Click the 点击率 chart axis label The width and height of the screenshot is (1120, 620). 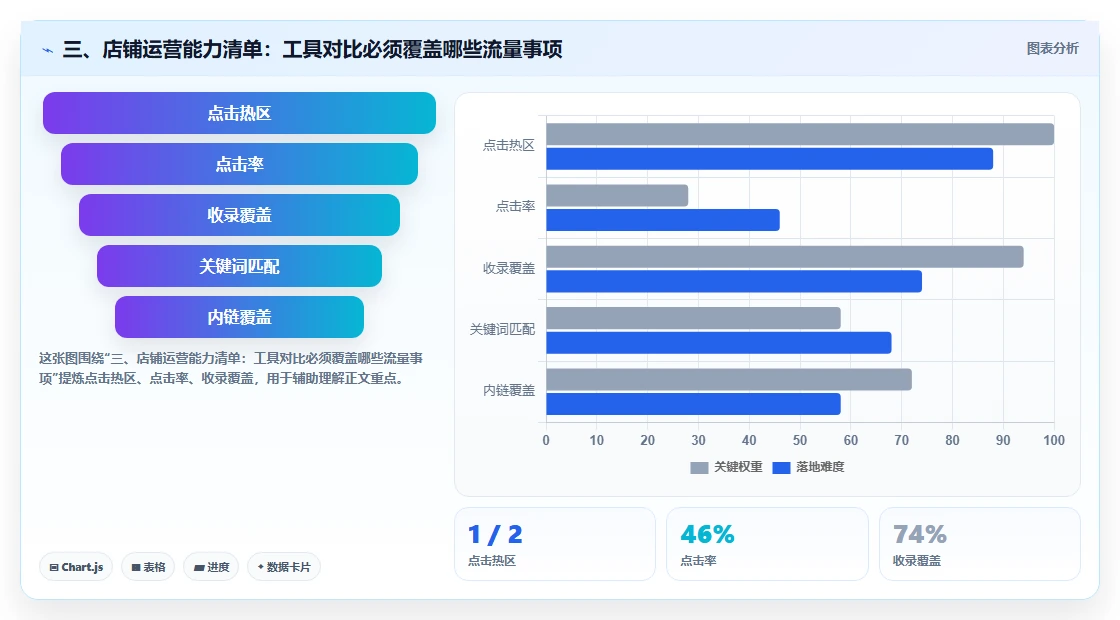click(x=515, y=207)
